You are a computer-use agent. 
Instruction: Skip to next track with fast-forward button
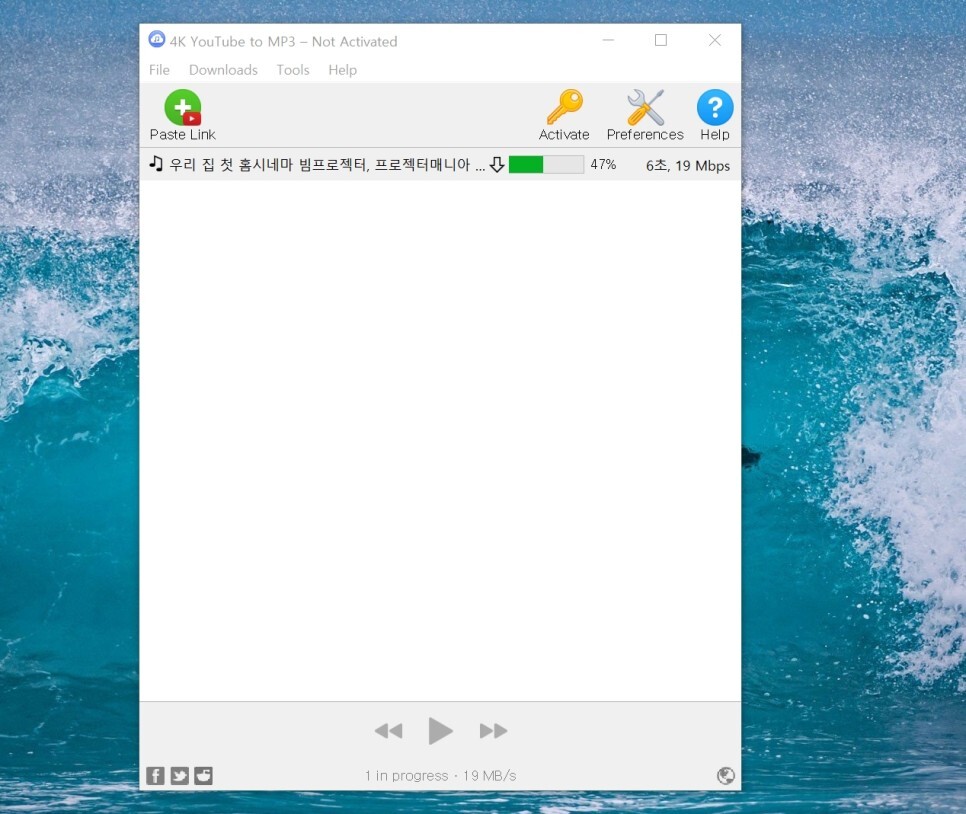click(493, 731)
